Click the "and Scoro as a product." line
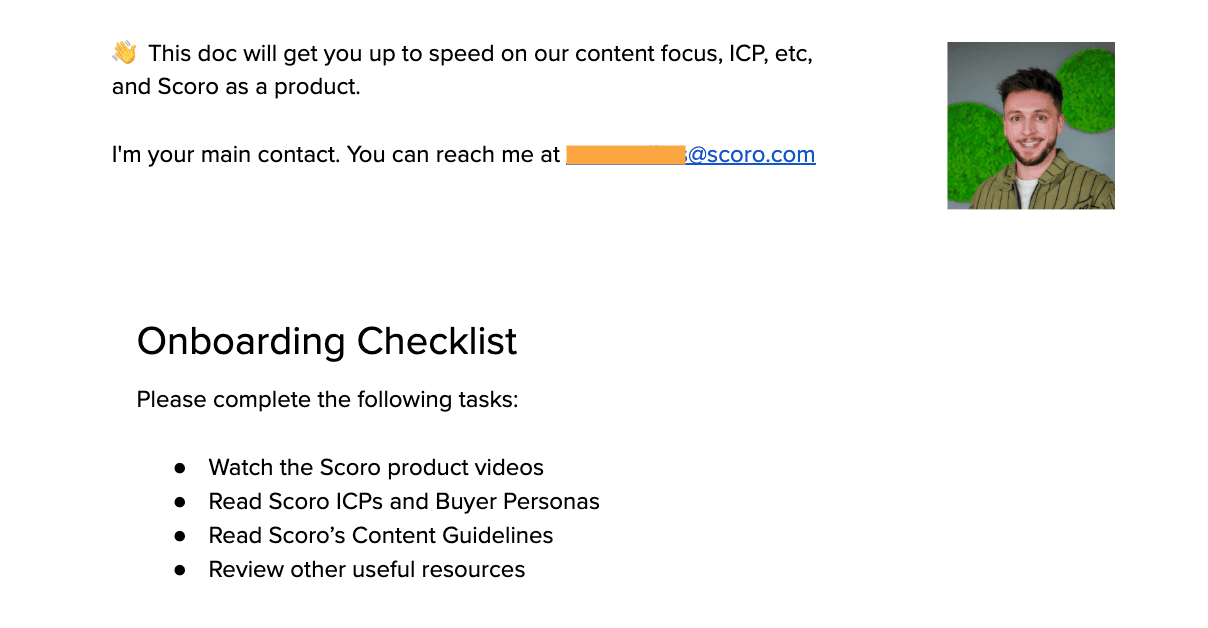This screenshot has height=628, width=1208. 235,87
